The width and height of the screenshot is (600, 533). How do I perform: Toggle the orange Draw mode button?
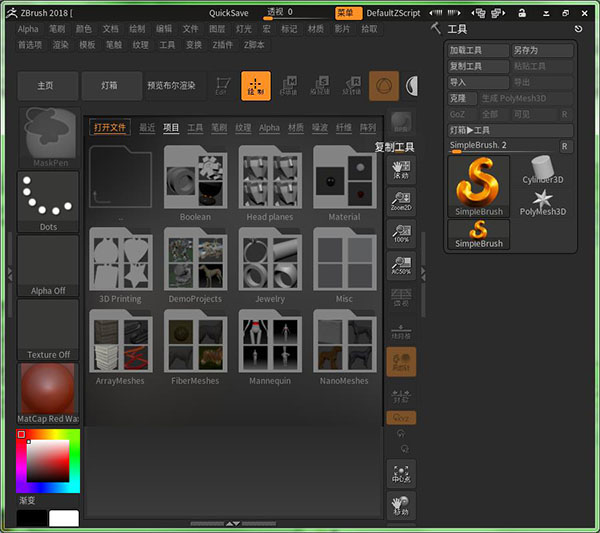point(256,86)
